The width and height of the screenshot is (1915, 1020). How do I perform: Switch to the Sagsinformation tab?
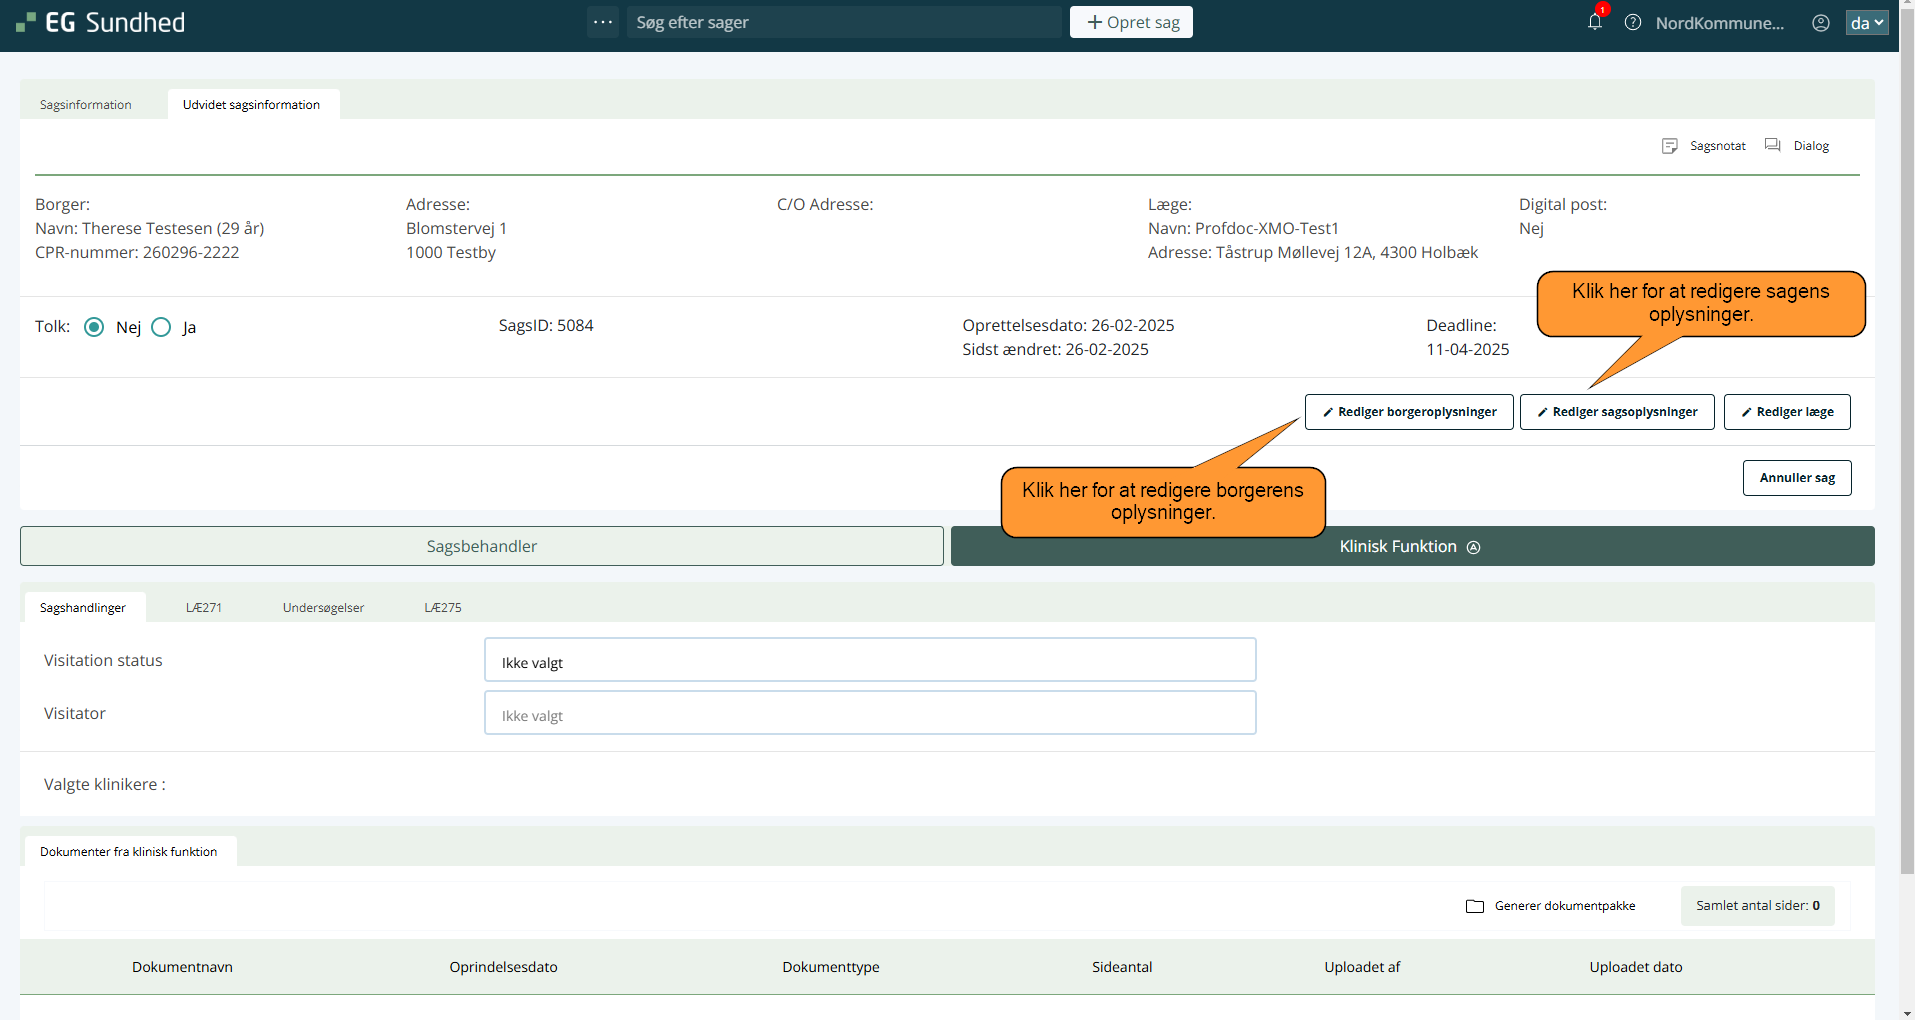click(86, 105)
